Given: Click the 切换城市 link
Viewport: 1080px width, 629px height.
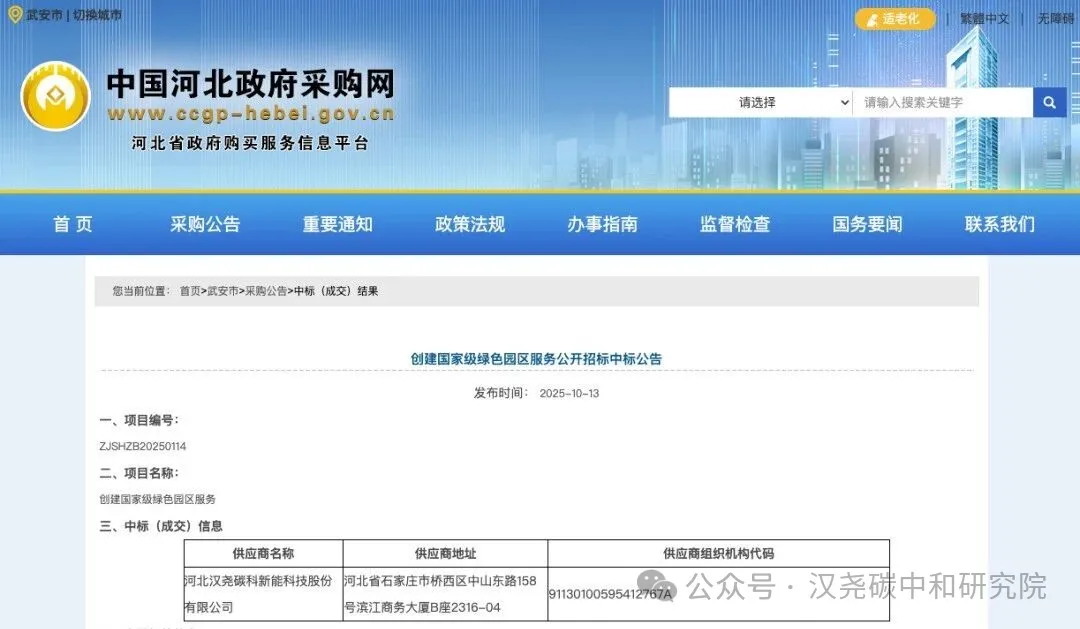Looking at the screenshot, I should click(x=99, y=15).
